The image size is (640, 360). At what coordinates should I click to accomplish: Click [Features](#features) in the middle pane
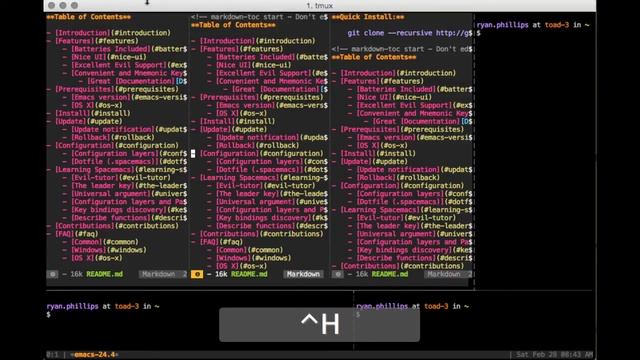coord(241,49)
